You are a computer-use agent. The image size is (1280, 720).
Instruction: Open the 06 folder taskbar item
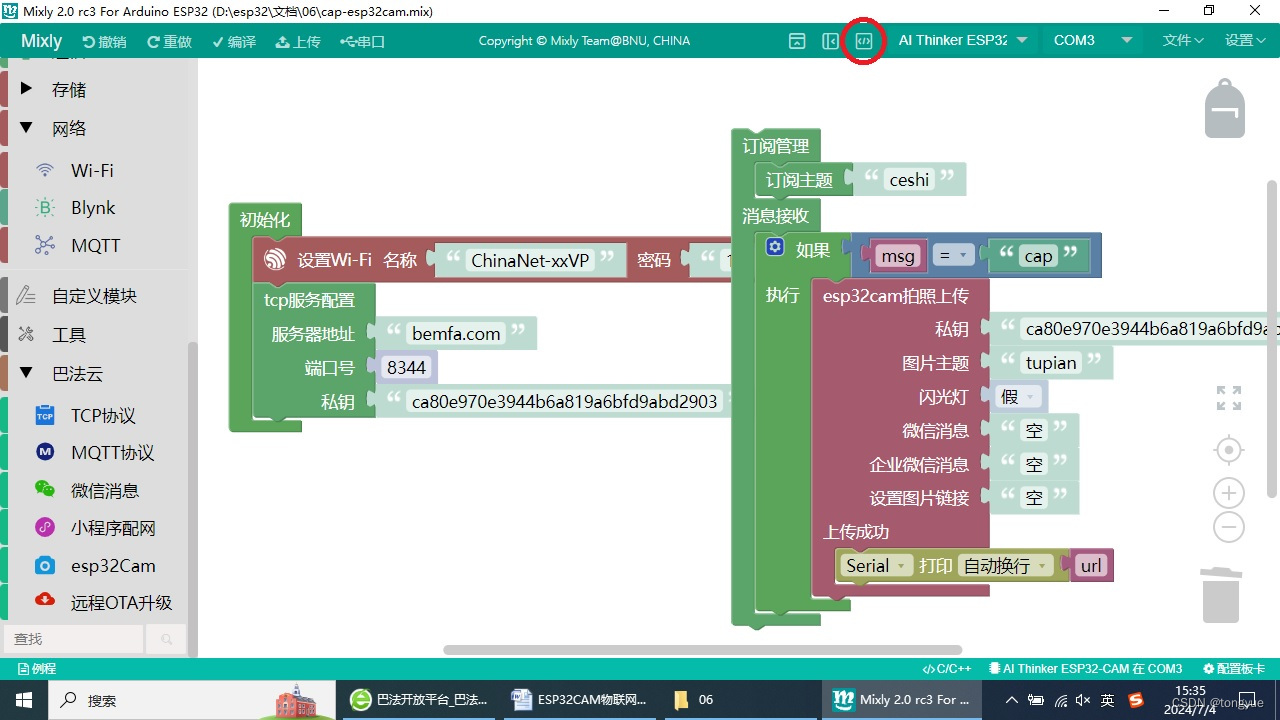point(739,700)
